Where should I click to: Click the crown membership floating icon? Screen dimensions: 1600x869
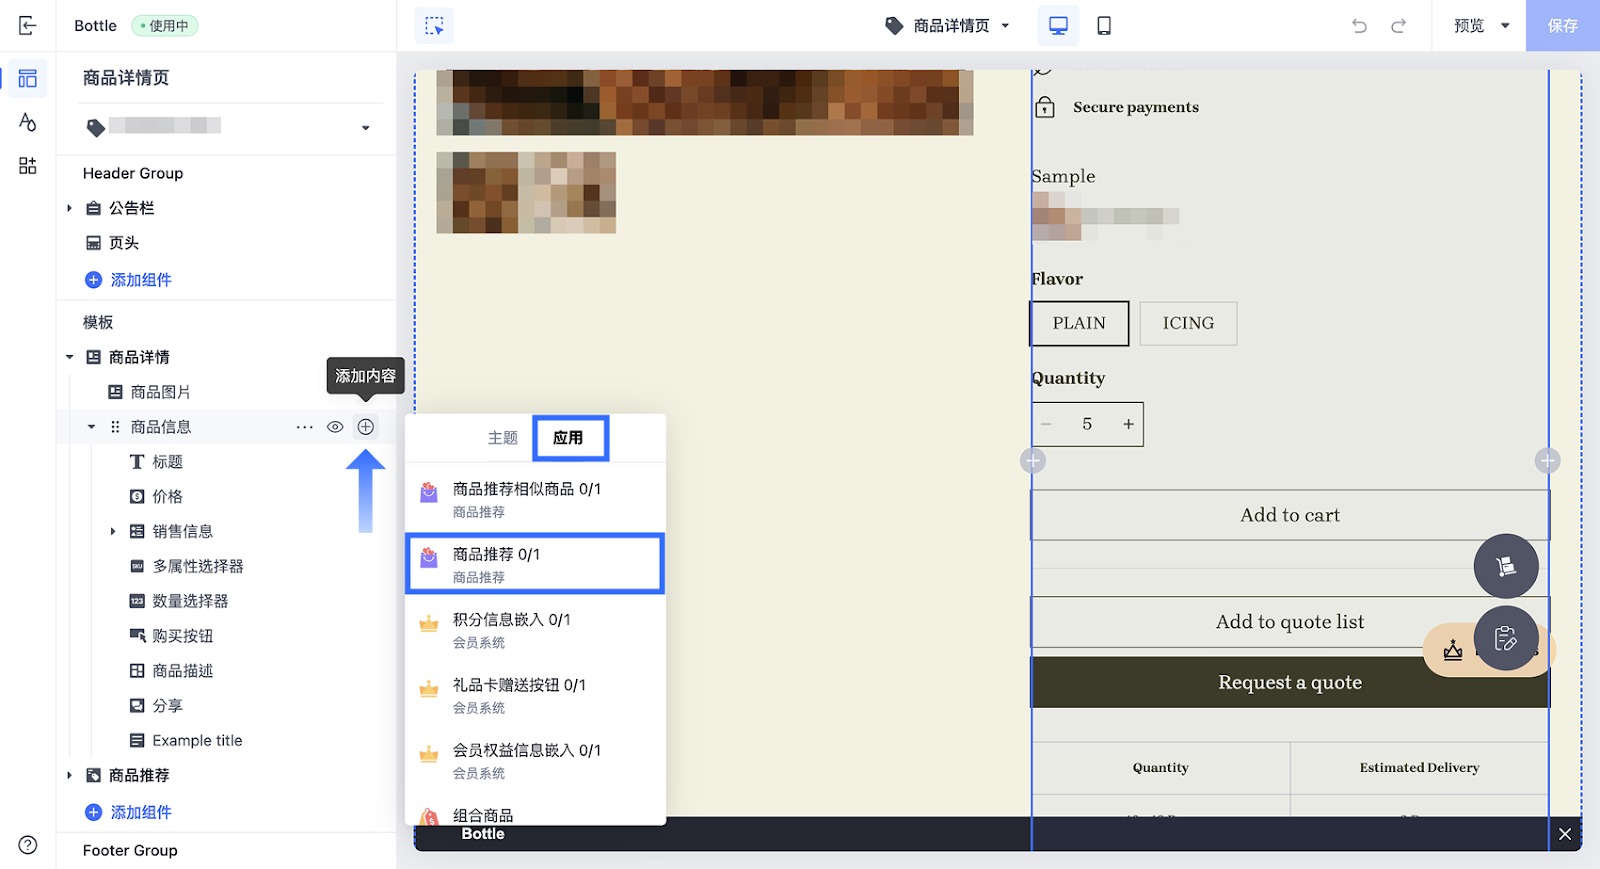(x=1453, y=651)
